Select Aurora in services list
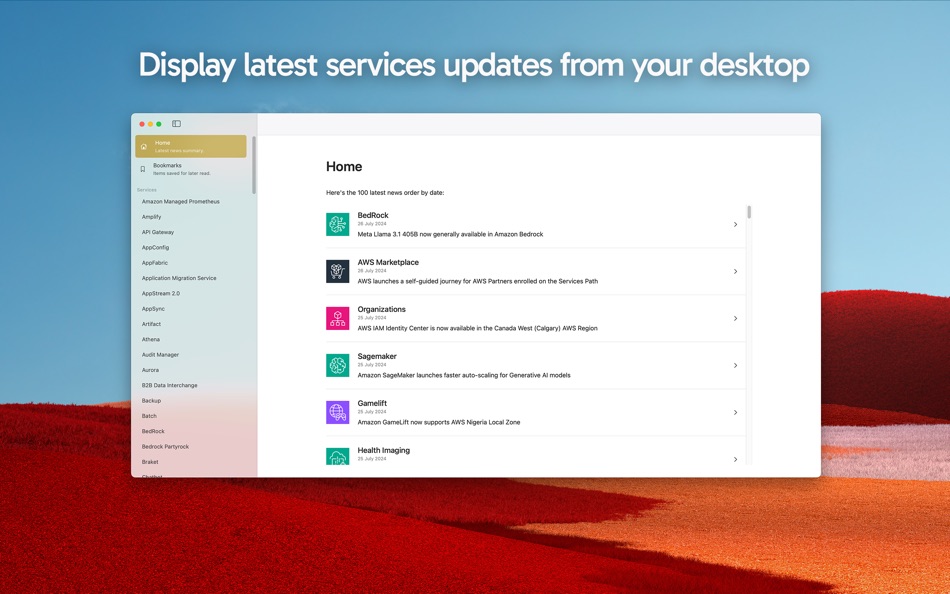 pyautogui.click(x=150, y=370)
